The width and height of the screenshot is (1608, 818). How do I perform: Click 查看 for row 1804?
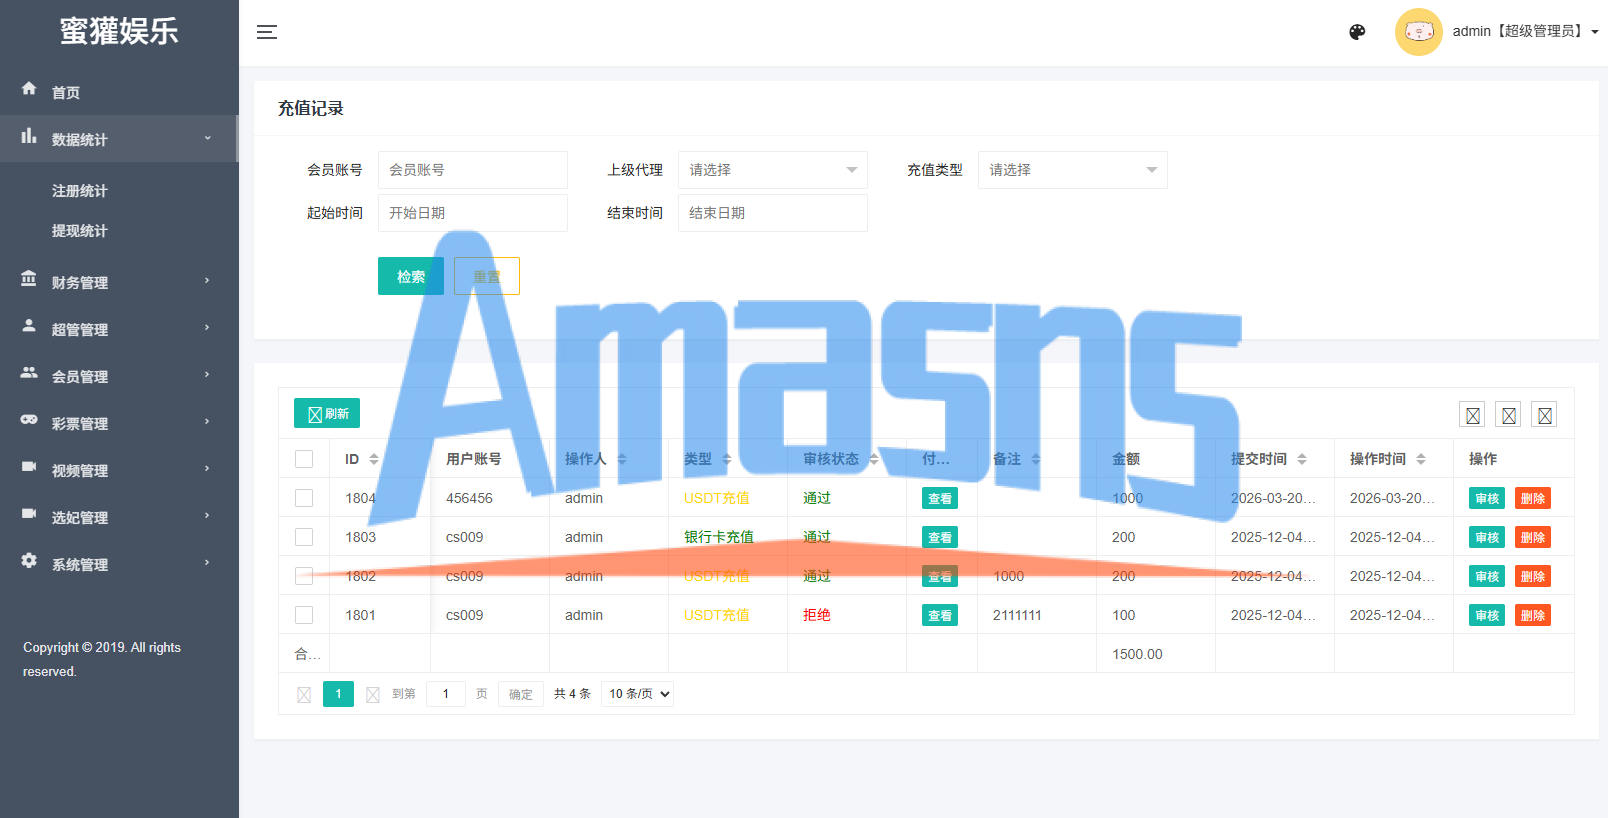[x=940, y=498]
